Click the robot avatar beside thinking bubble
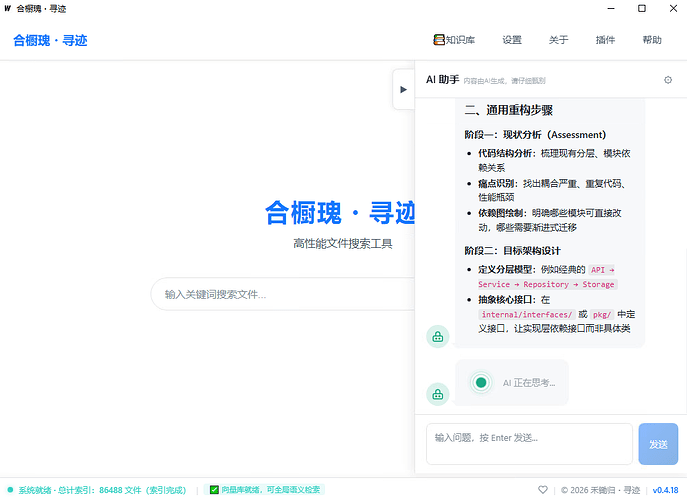The width and height of the screenshot is (687, 500). pyautogui.click(x=438, y=394)
